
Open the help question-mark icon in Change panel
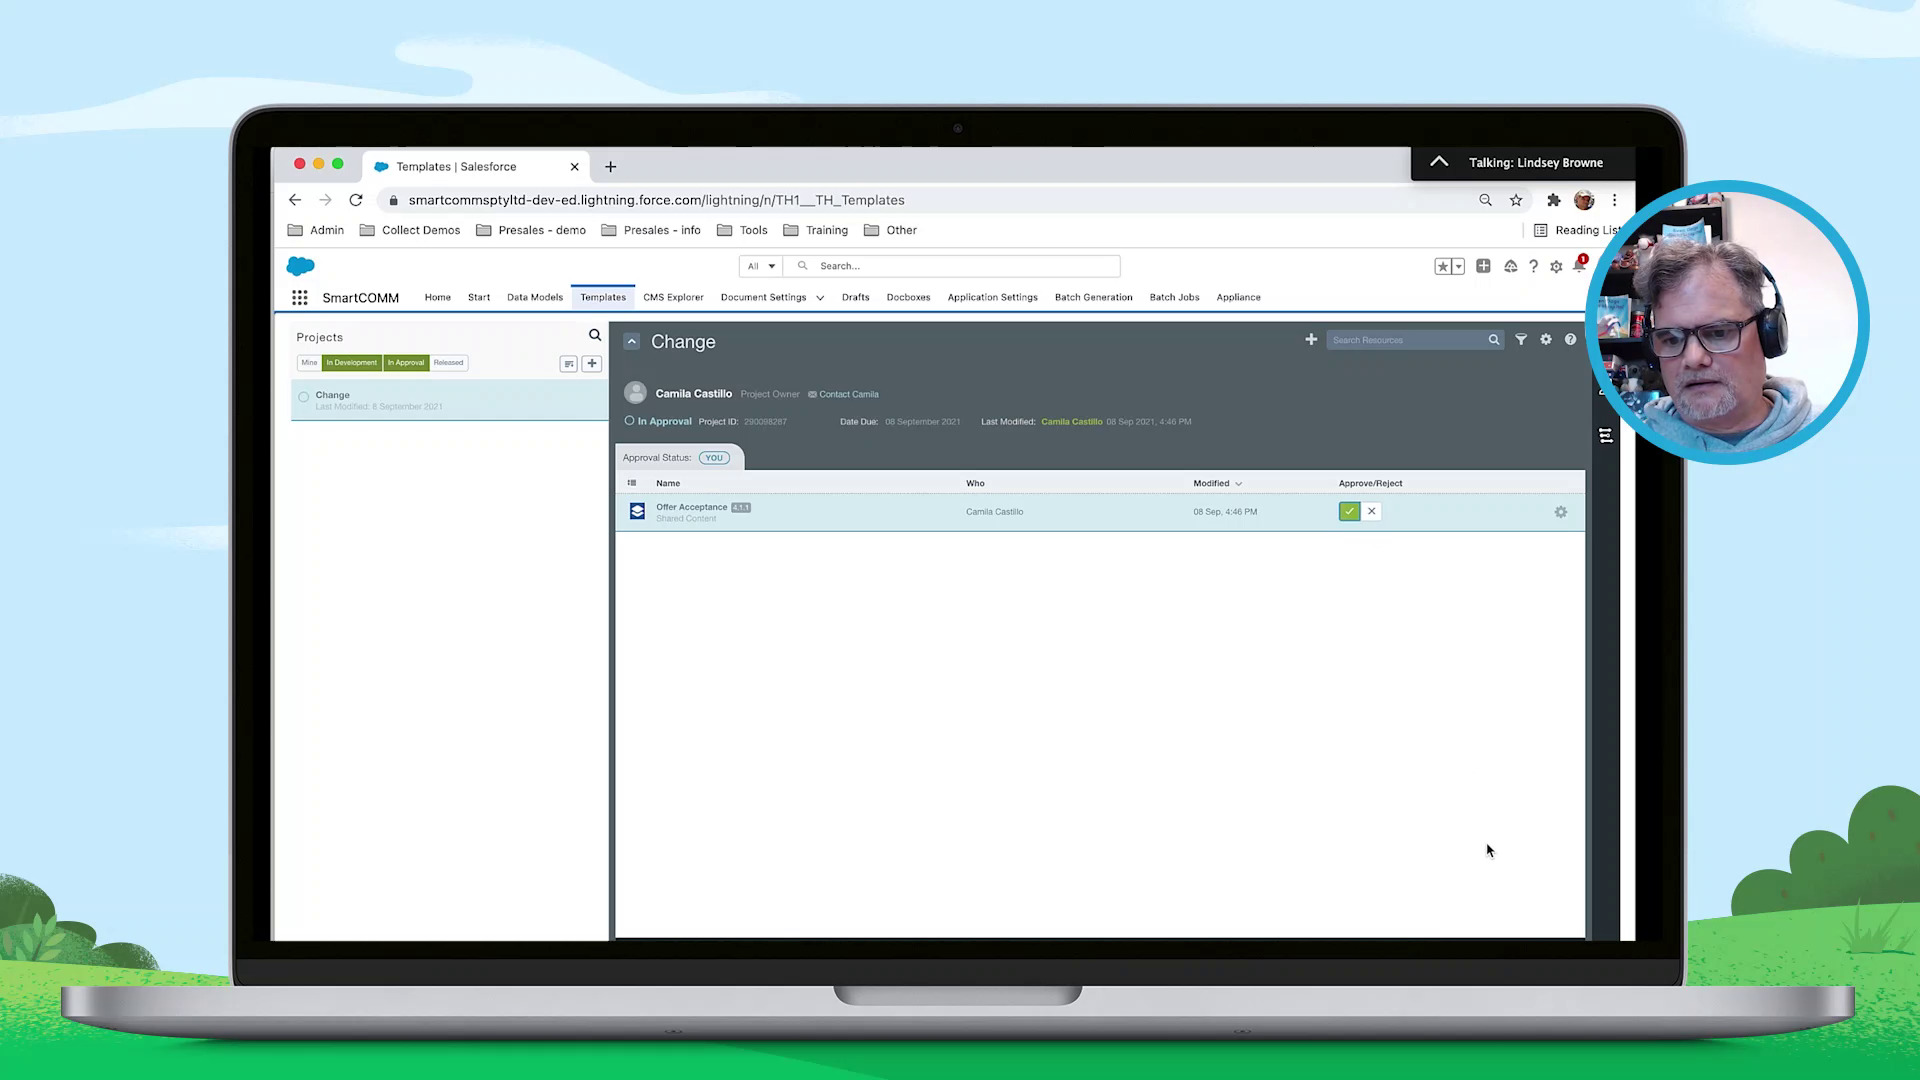tap(1570, 340)
